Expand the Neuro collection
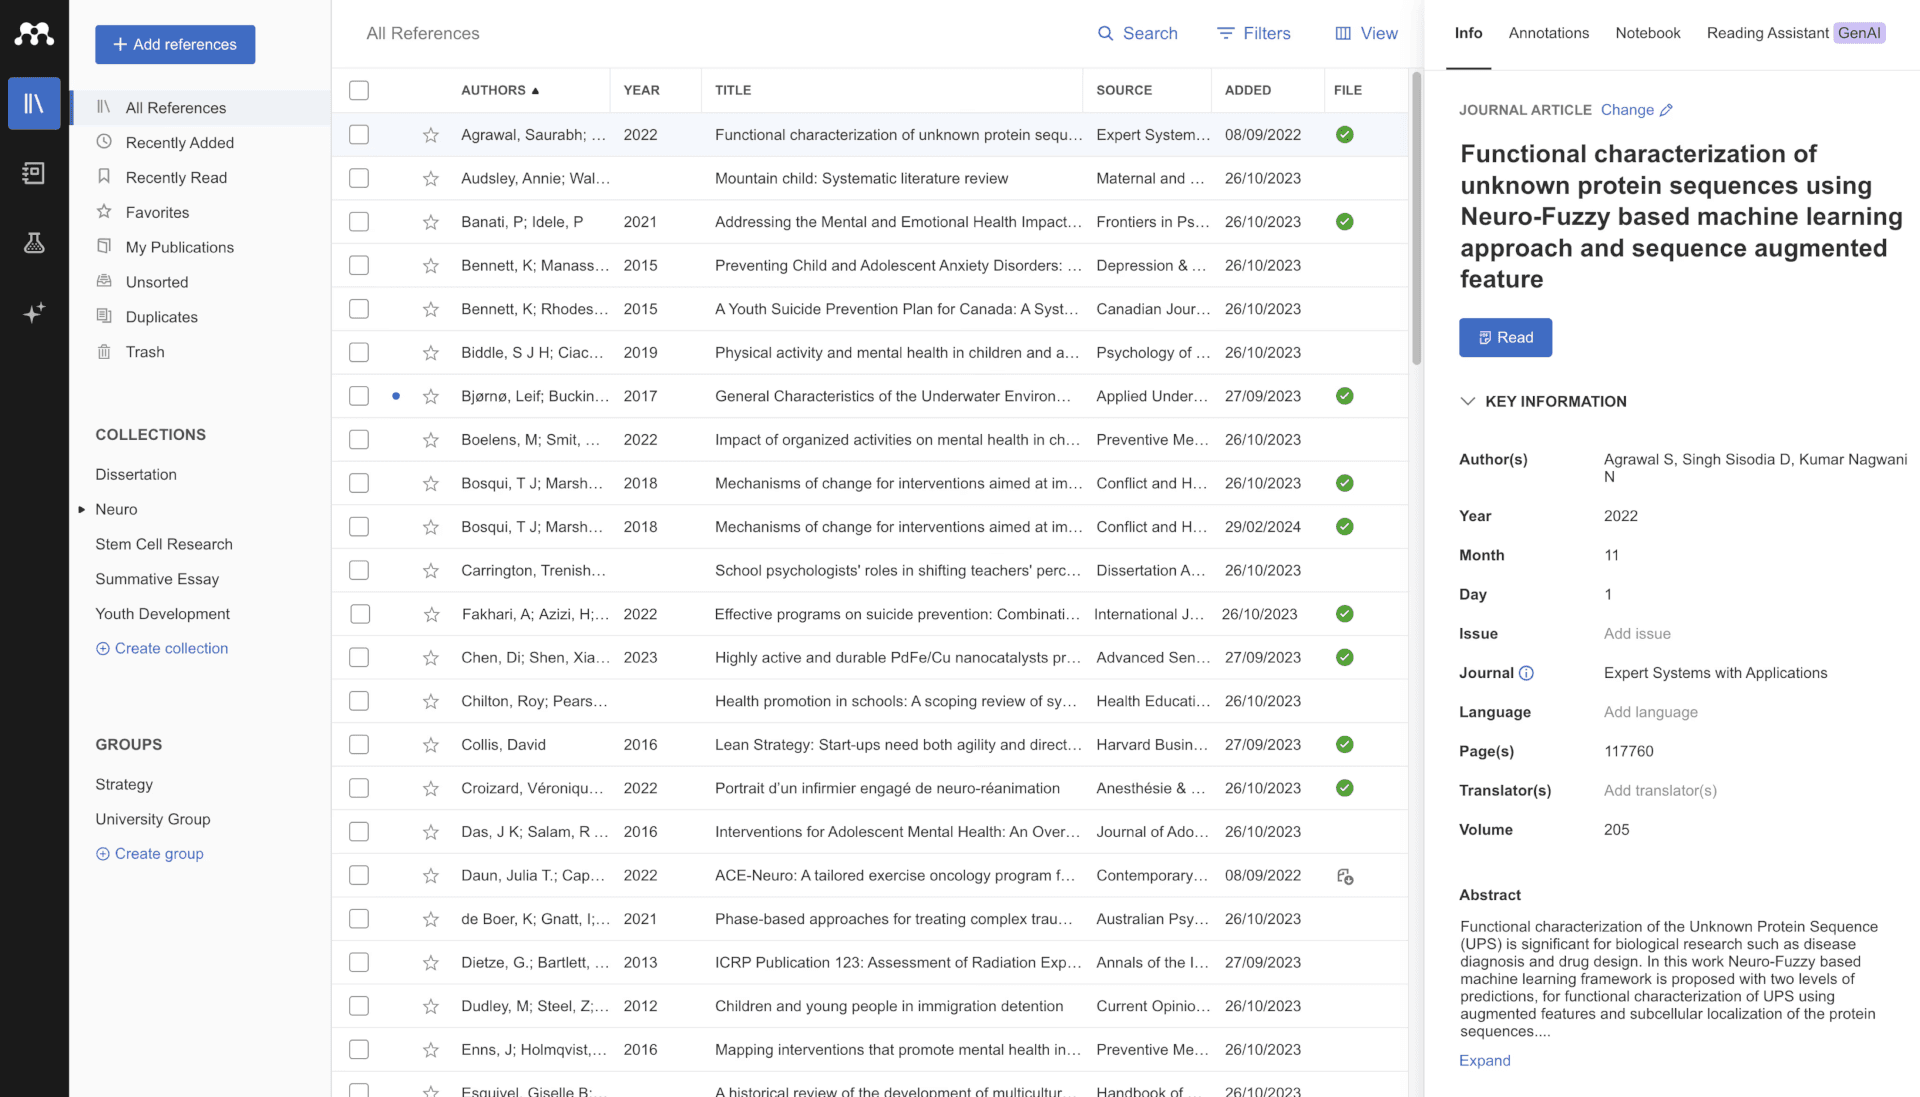The height and width of the screenshot is (1097, 1920). coord(82,510)
